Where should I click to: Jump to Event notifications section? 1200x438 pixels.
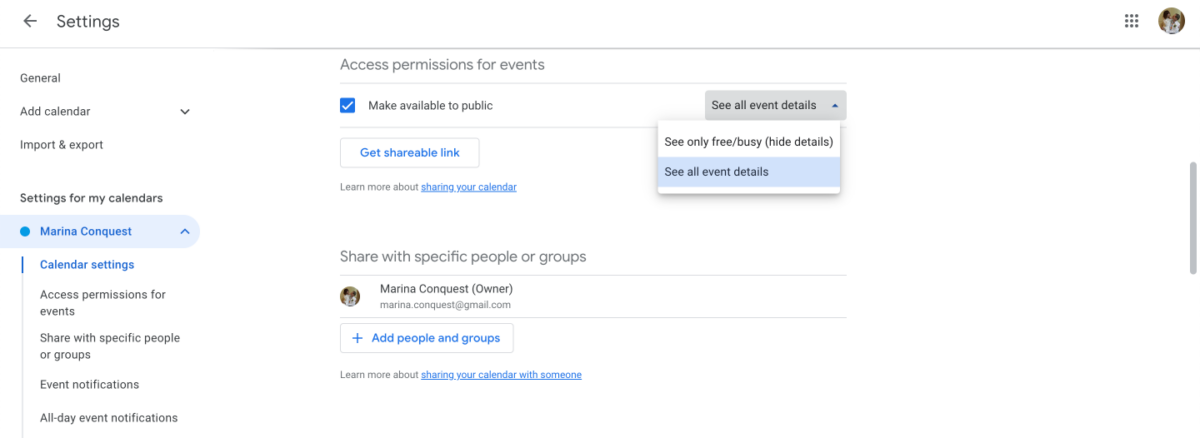[x=89, y=384]
